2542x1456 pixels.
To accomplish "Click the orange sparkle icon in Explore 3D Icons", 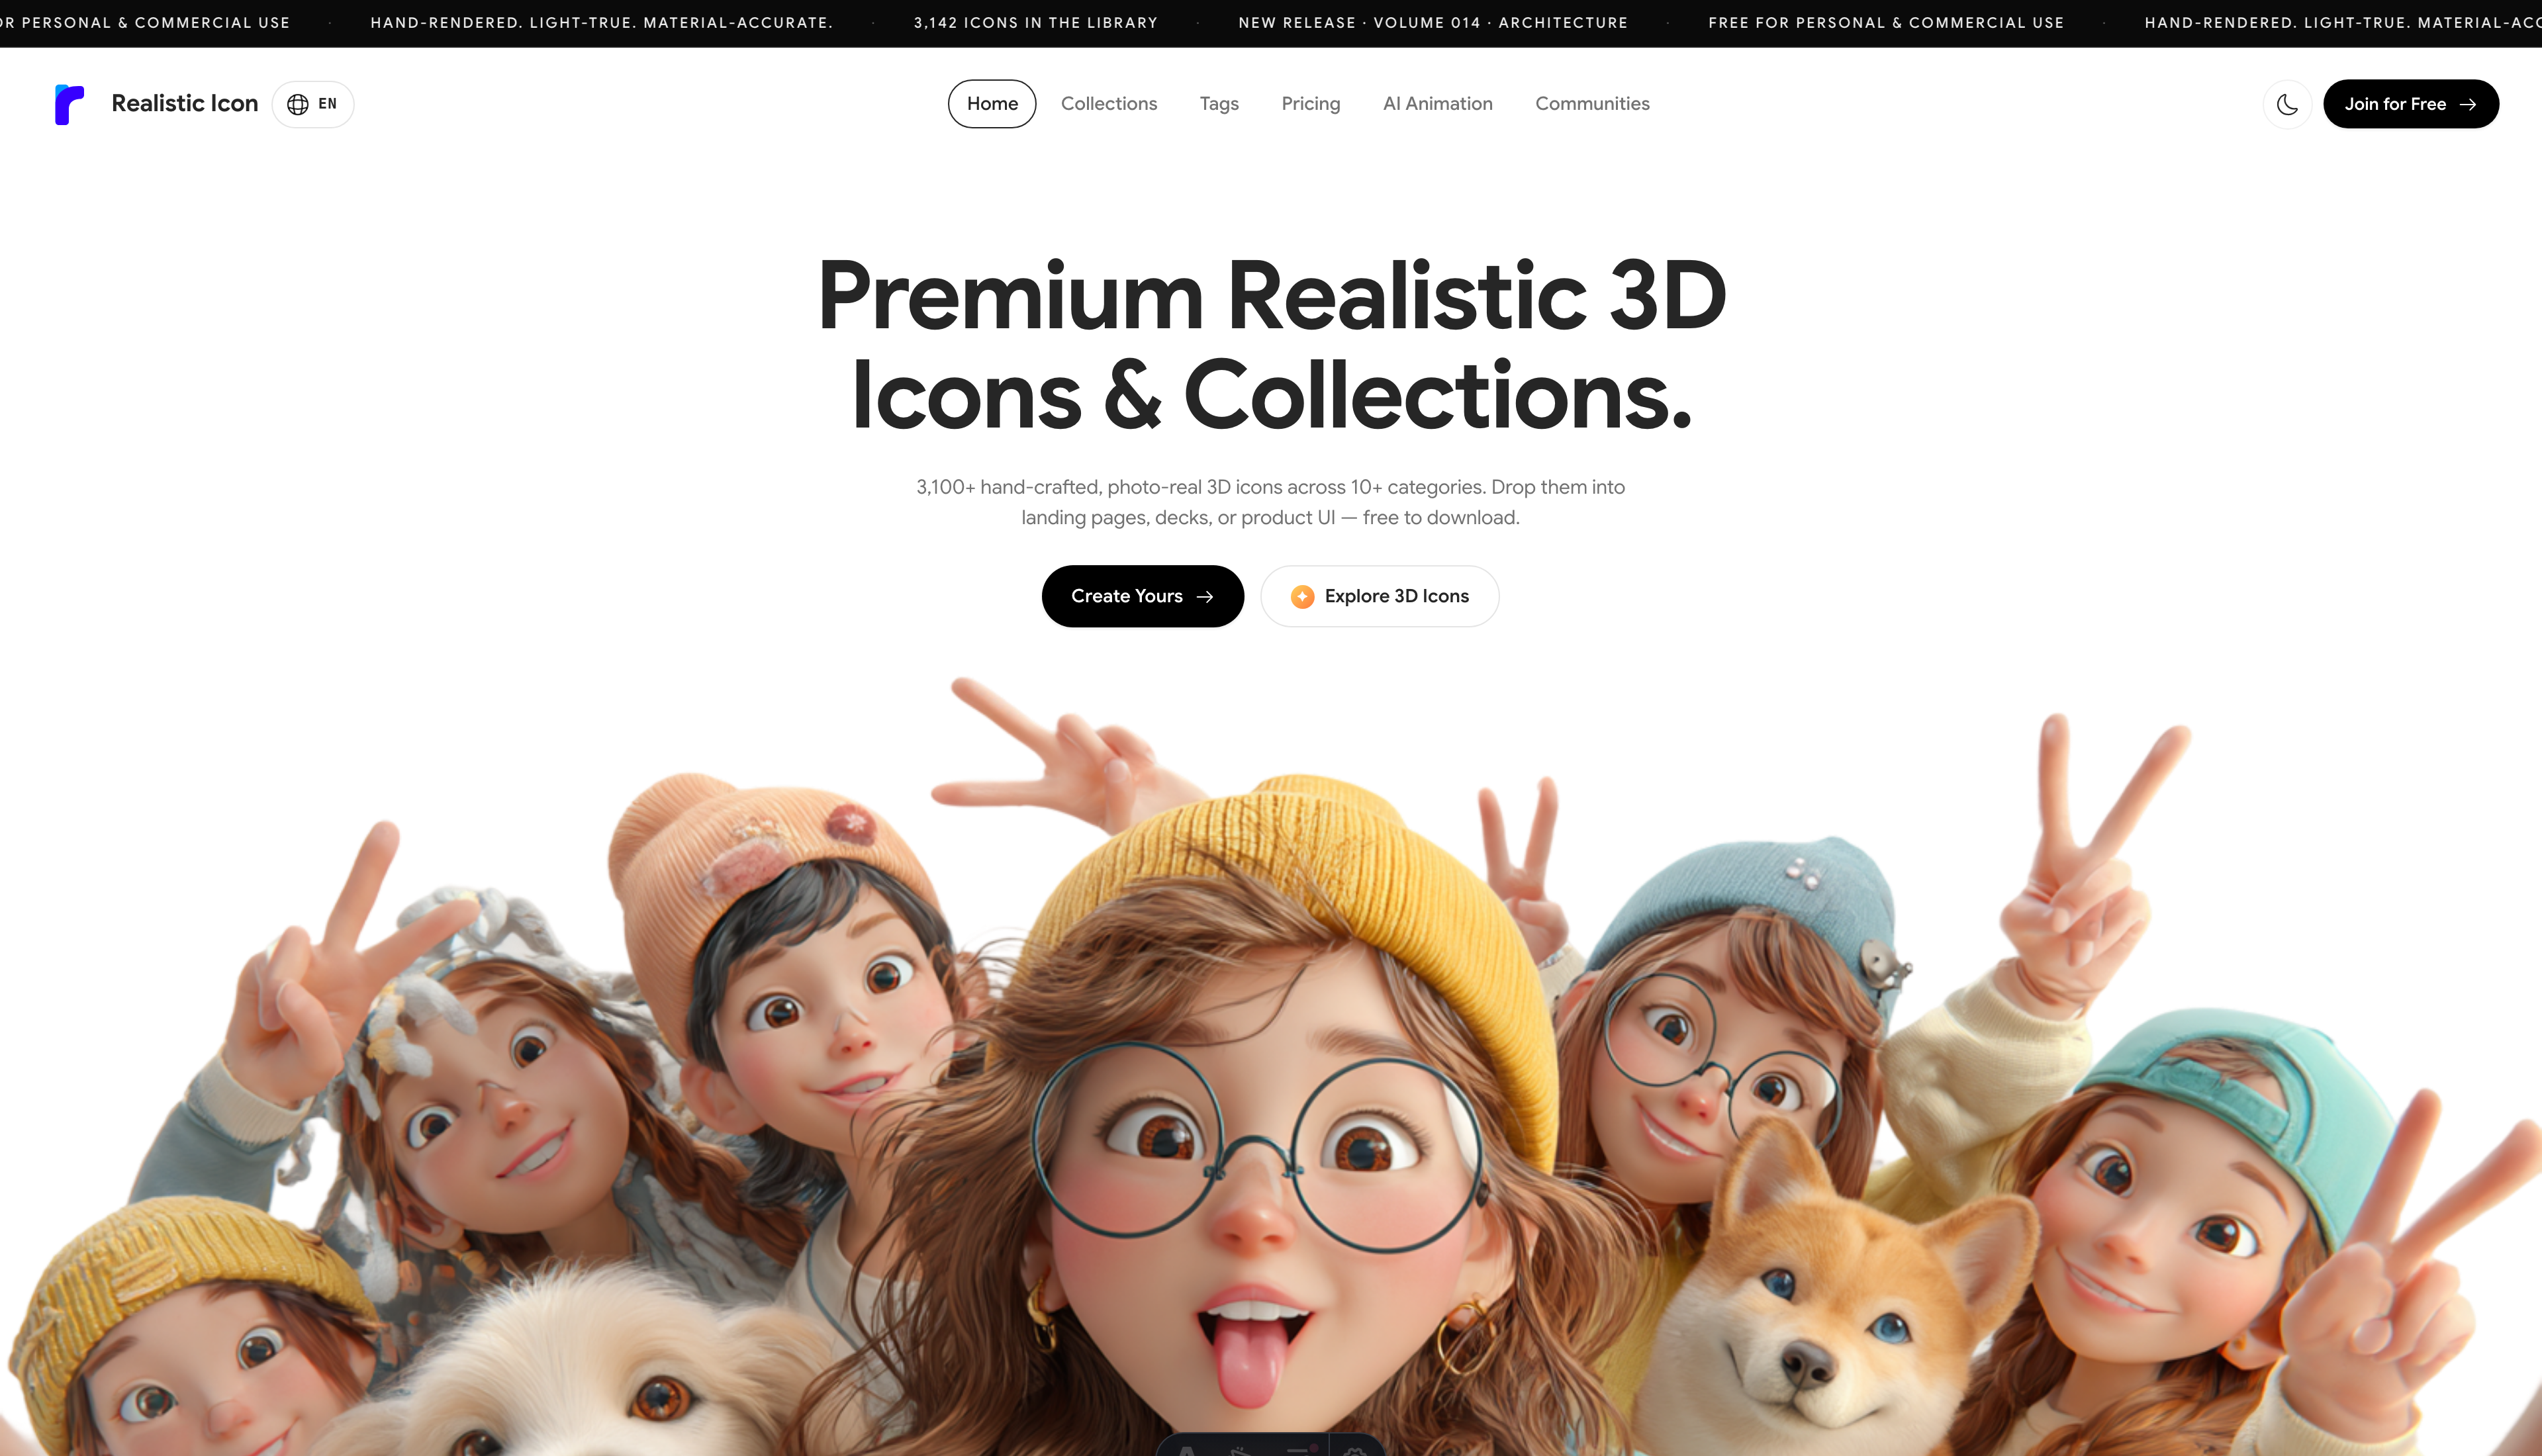I will [x=1302, y=597].
